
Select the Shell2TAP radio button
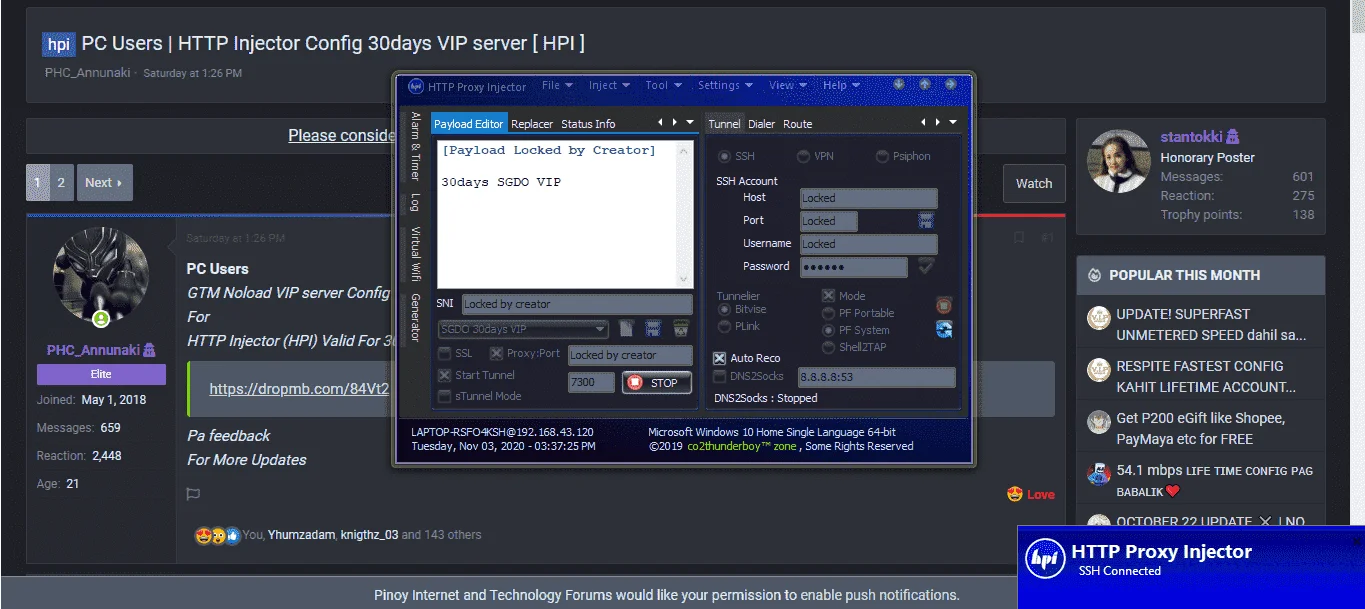point(828,347)
